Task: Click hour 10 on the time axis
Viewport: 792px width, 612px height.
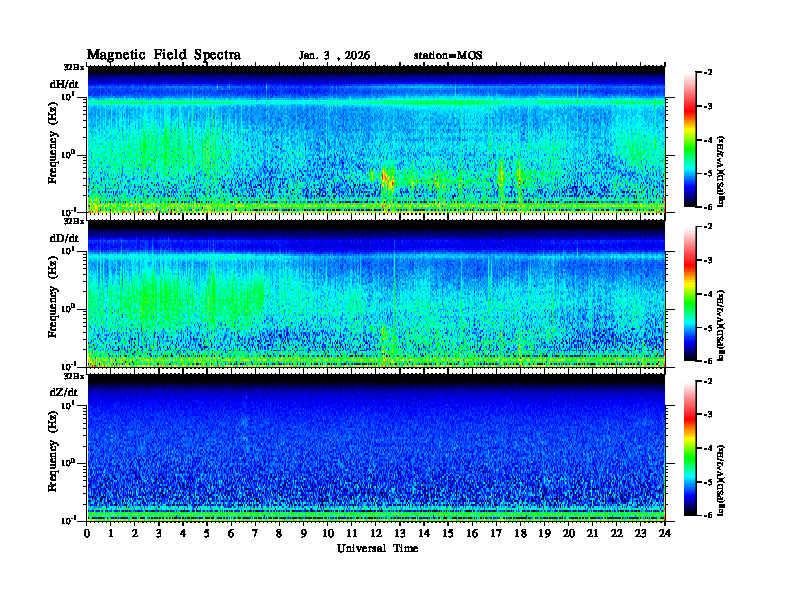Action: [x=328, y=534]
